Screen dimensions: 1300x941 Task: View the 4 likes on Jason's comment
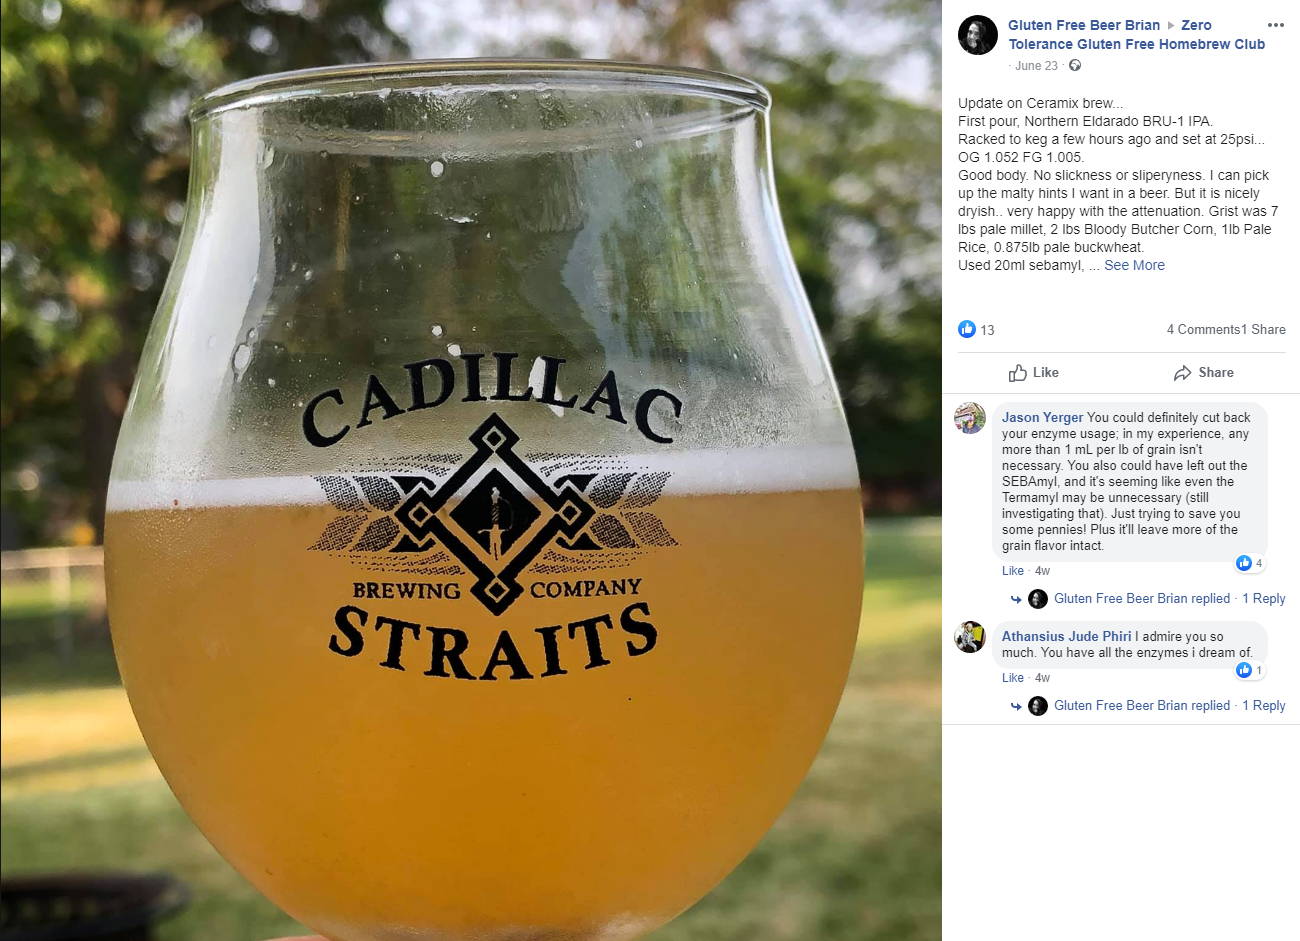[1250, 563]
